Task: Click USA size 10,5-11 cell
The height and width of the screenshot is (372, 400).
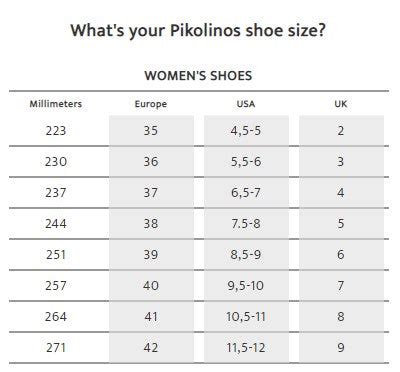Action: (x=246, y=317)
